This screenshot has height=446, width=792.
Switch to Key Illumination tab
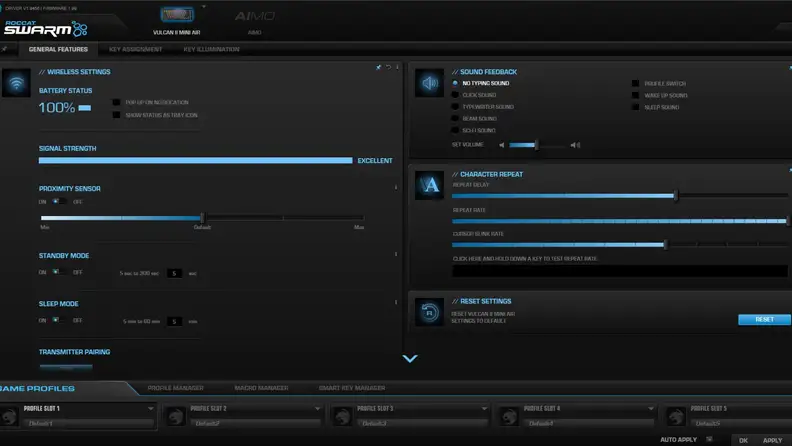(x=211, y=49)
